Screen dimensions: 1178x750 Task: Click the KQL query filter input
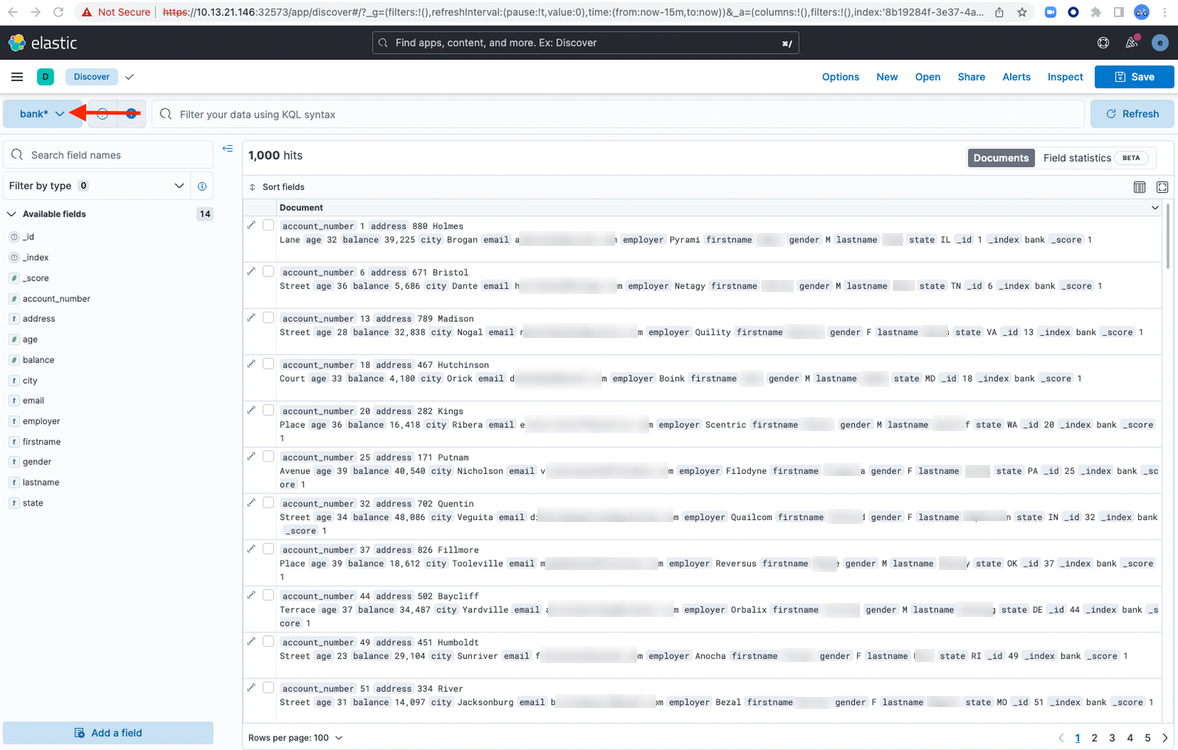tap(620, 115)
